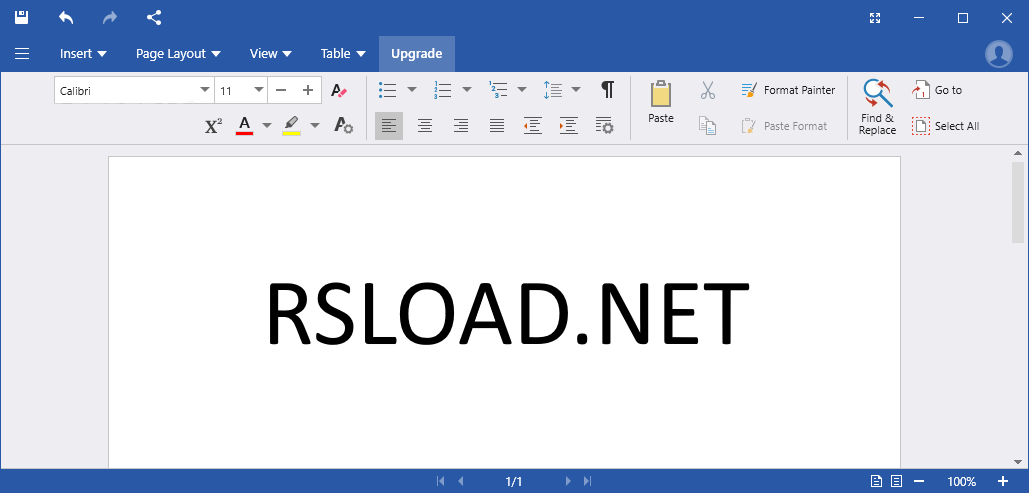This screenshot has width=1029, height=493.
Task: Open the yellow highlight color dropdown
Action: (x=315, y=126)
